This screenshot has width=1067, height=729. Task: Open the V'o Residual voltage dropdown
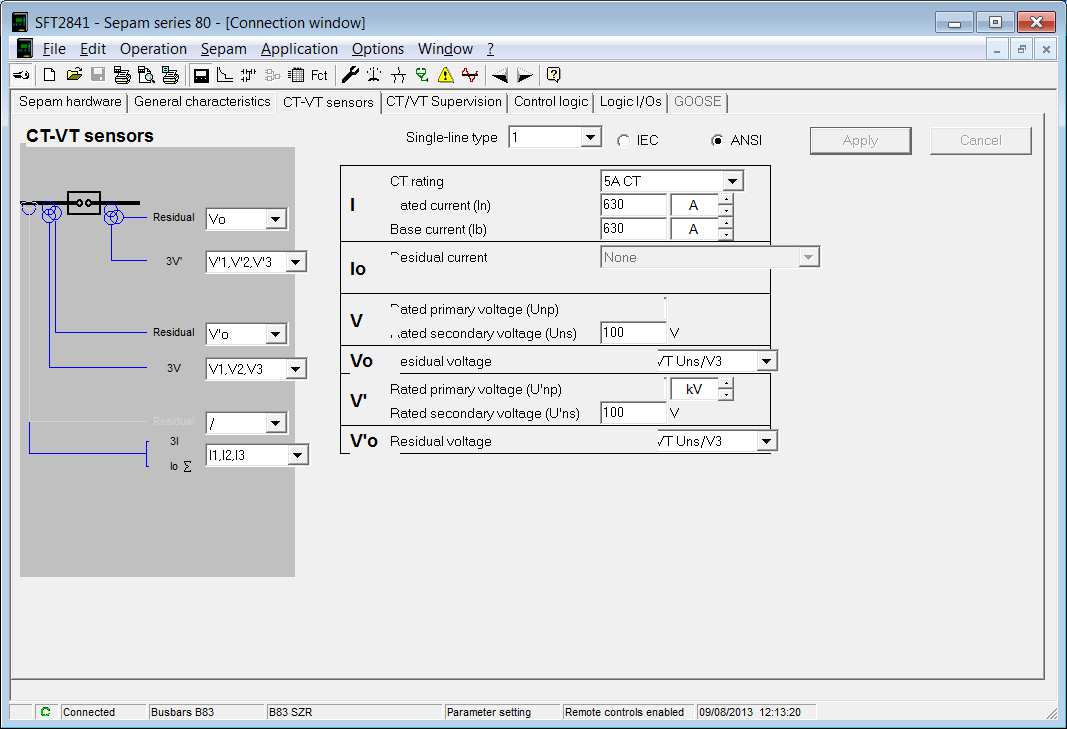[766, 441]
